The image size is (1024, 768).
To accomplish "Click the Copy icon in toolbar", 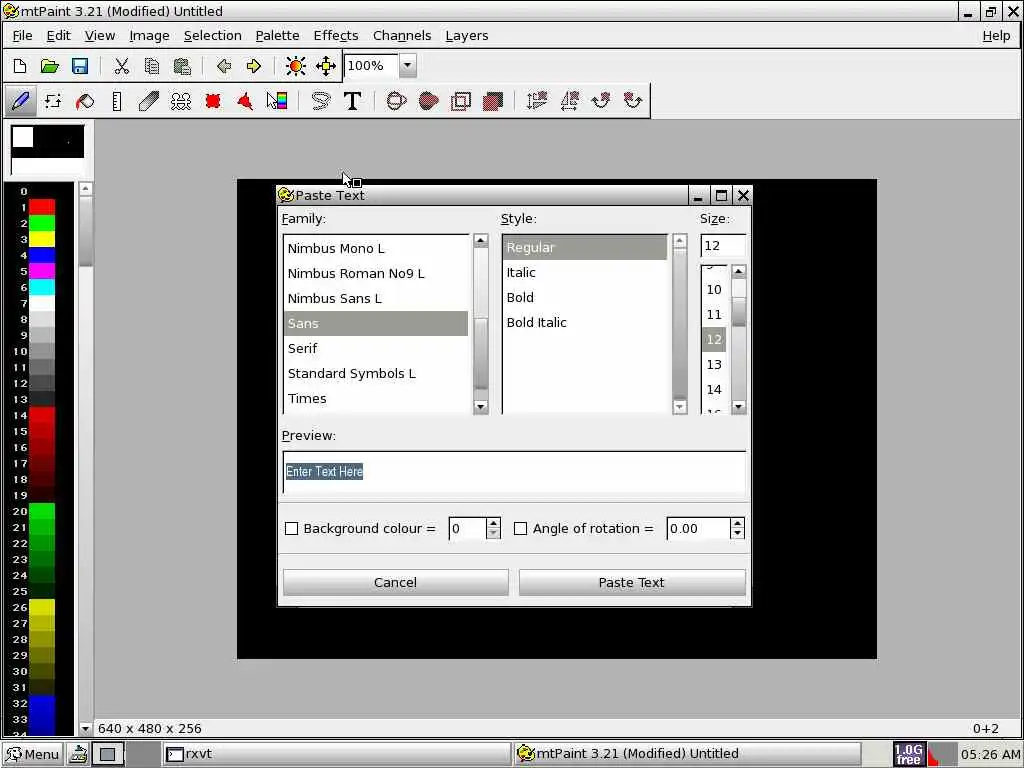I will click(152, 66).
